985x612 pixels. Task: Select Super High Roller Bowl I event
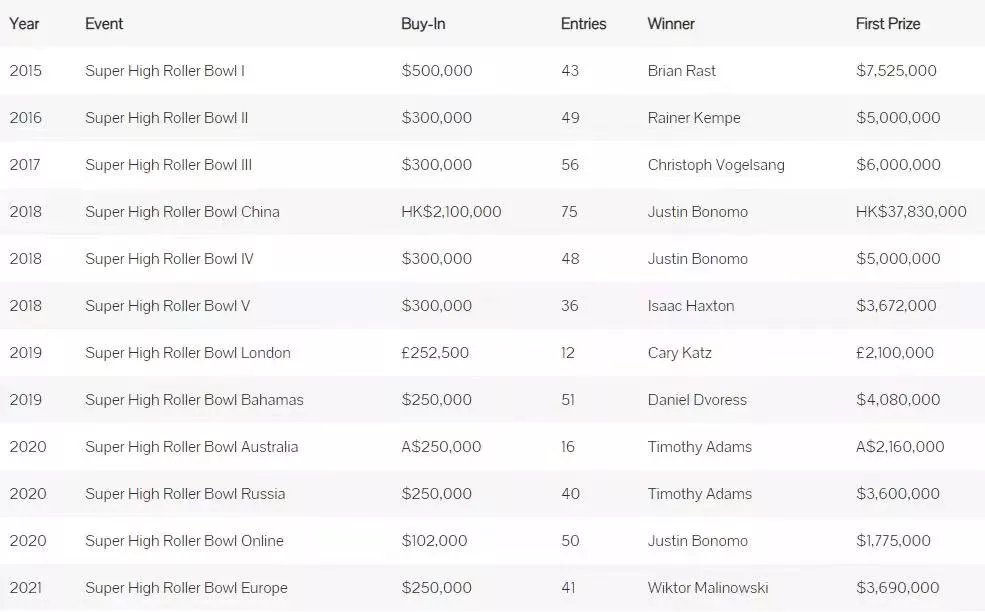165,71
